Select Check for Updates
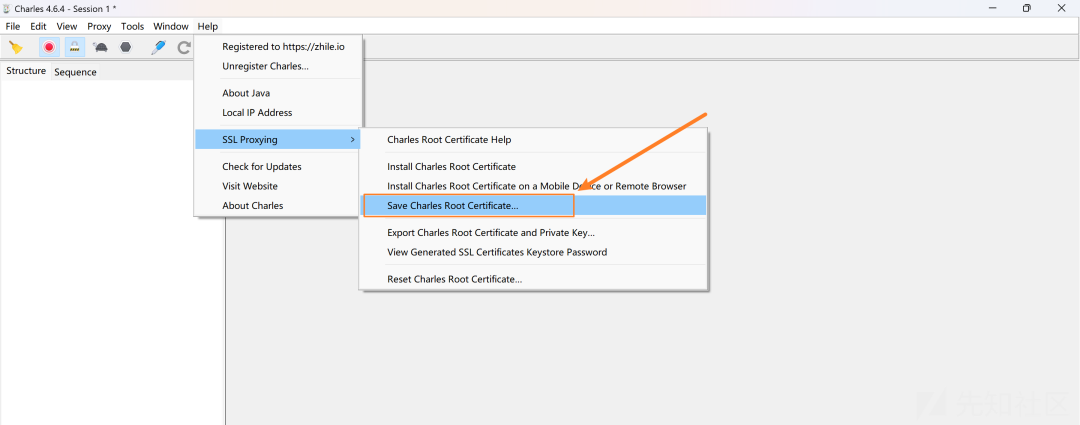 pos(278,166)
